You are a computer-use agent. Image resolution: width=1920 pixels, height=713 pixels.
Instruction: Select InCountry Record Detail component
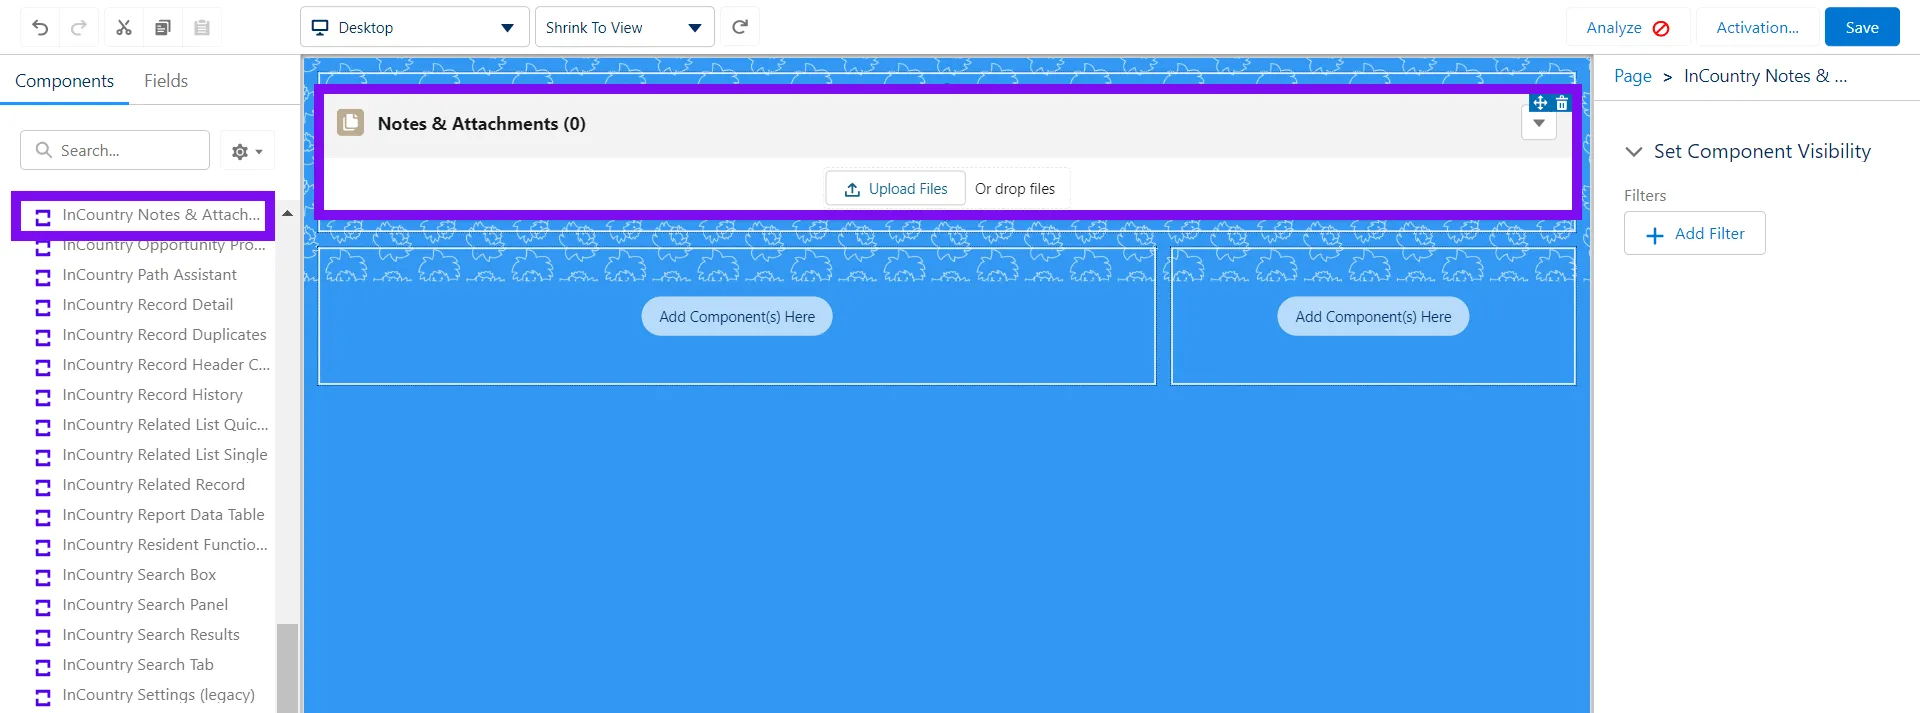coord(147,305)
